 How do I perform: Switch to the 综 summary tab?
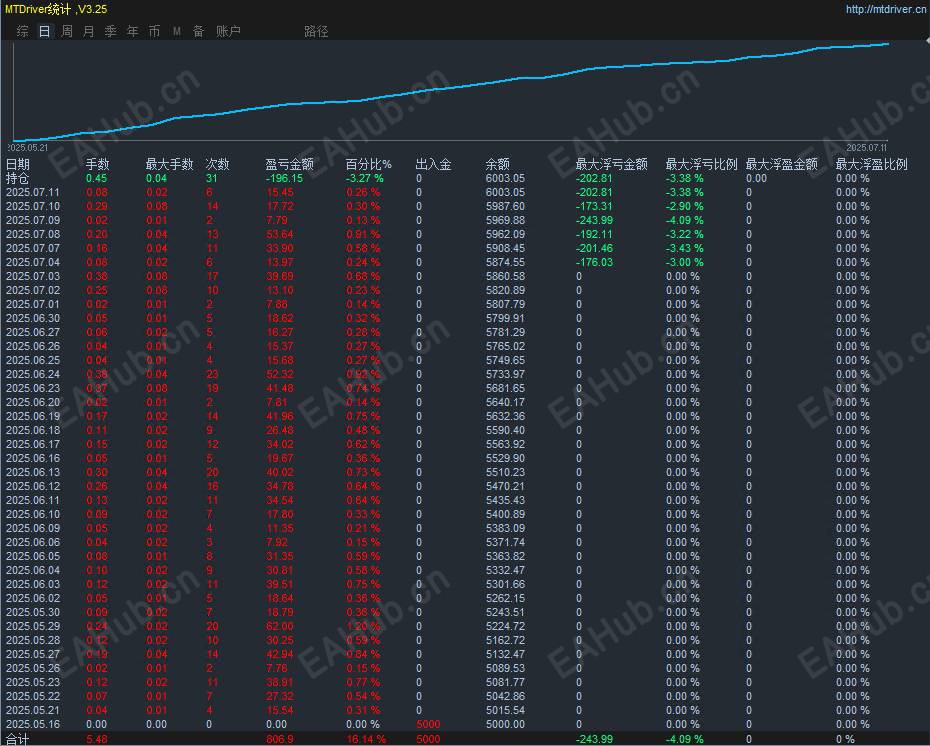coord(23,31)
